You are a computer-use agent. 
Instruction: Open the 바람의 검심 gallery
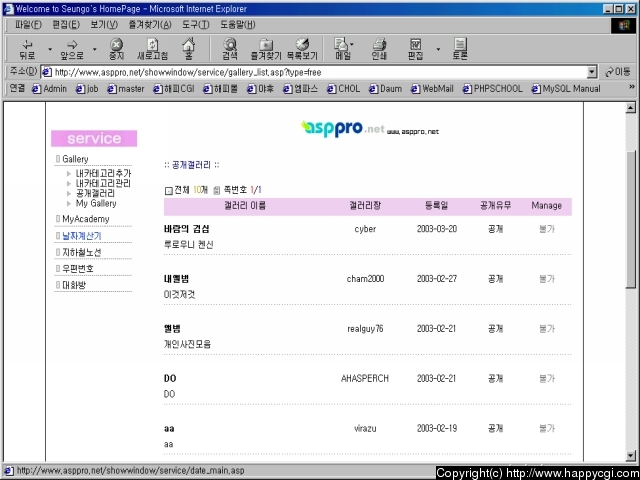click(x=187, y=229)
